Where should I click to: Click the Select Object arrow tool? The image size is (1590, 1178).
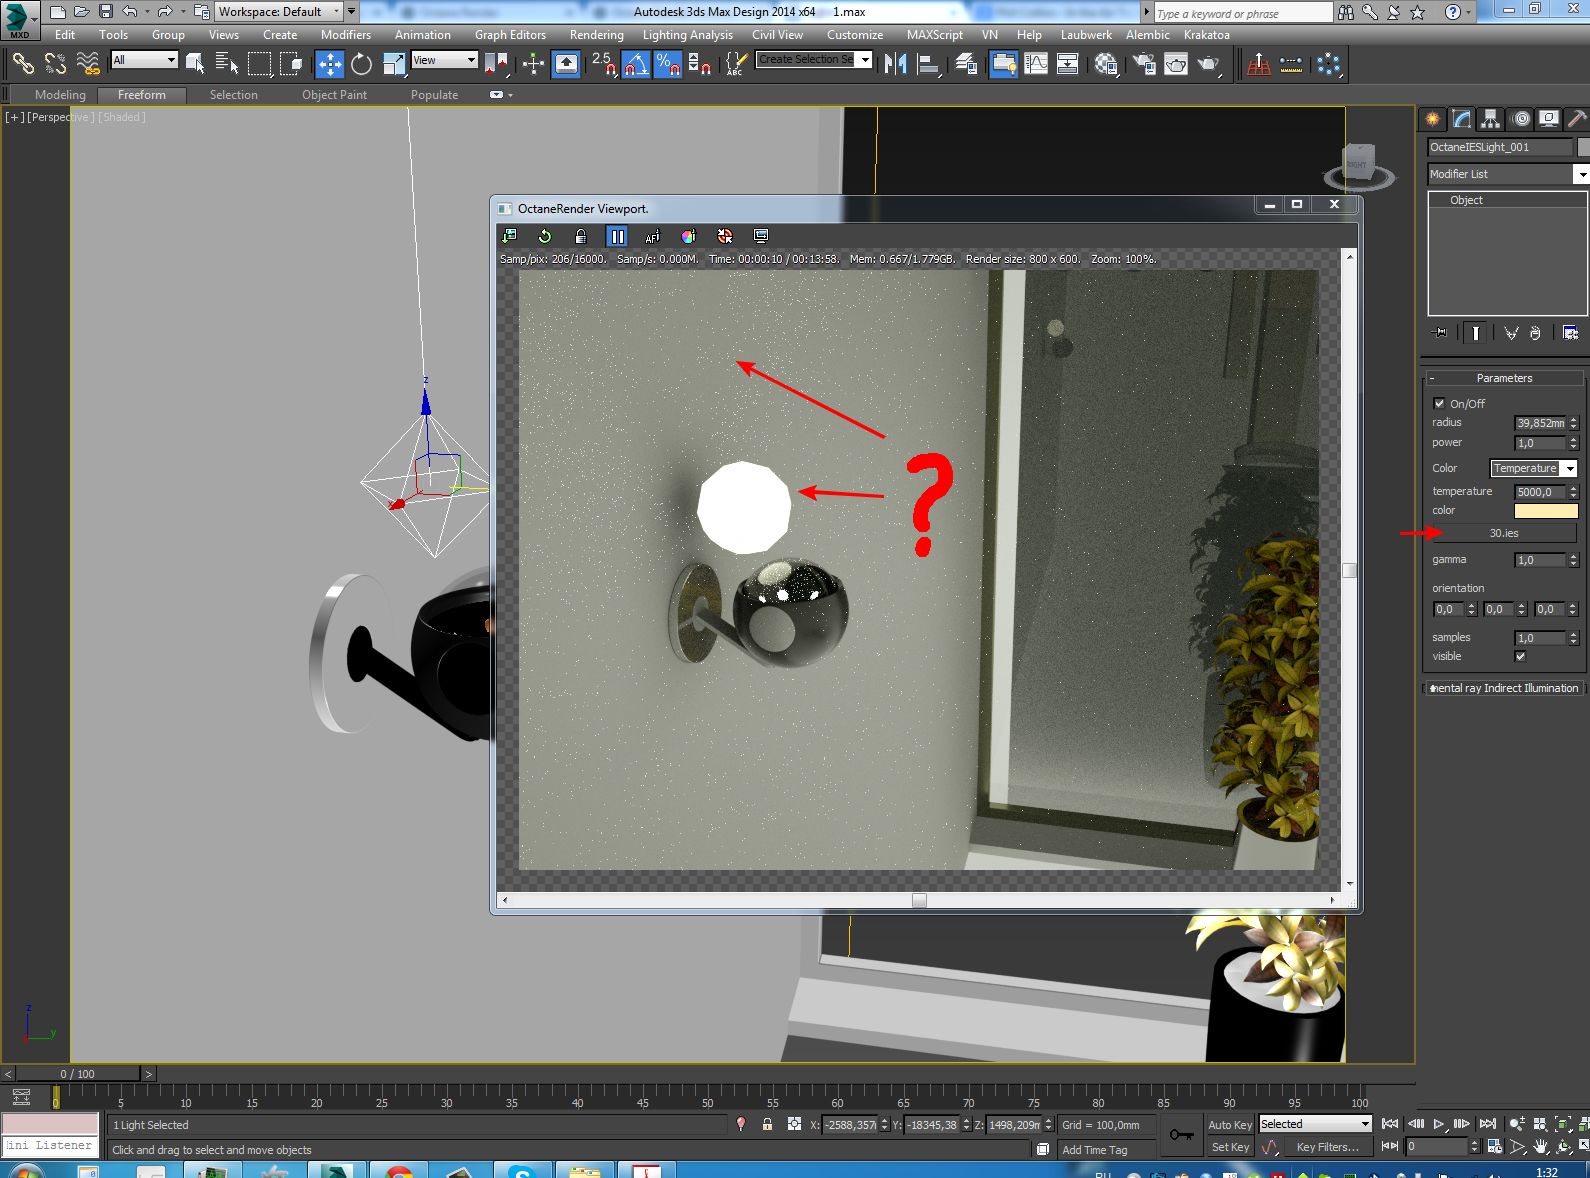[x=195, y=65]
